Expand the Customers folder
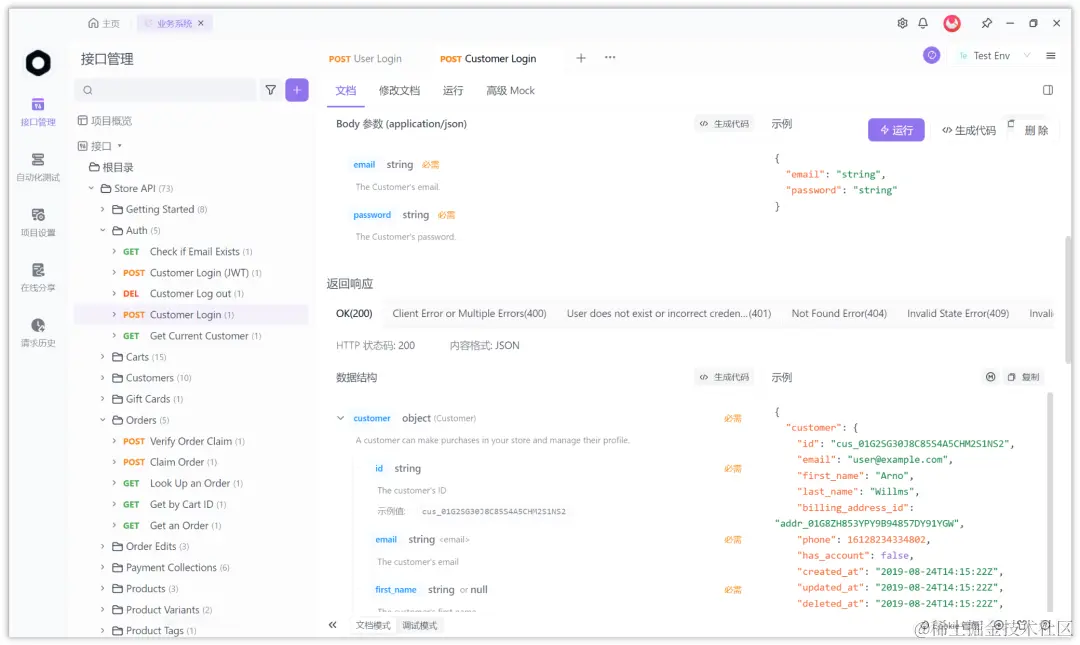1080x645 pixels. point(103,378)
